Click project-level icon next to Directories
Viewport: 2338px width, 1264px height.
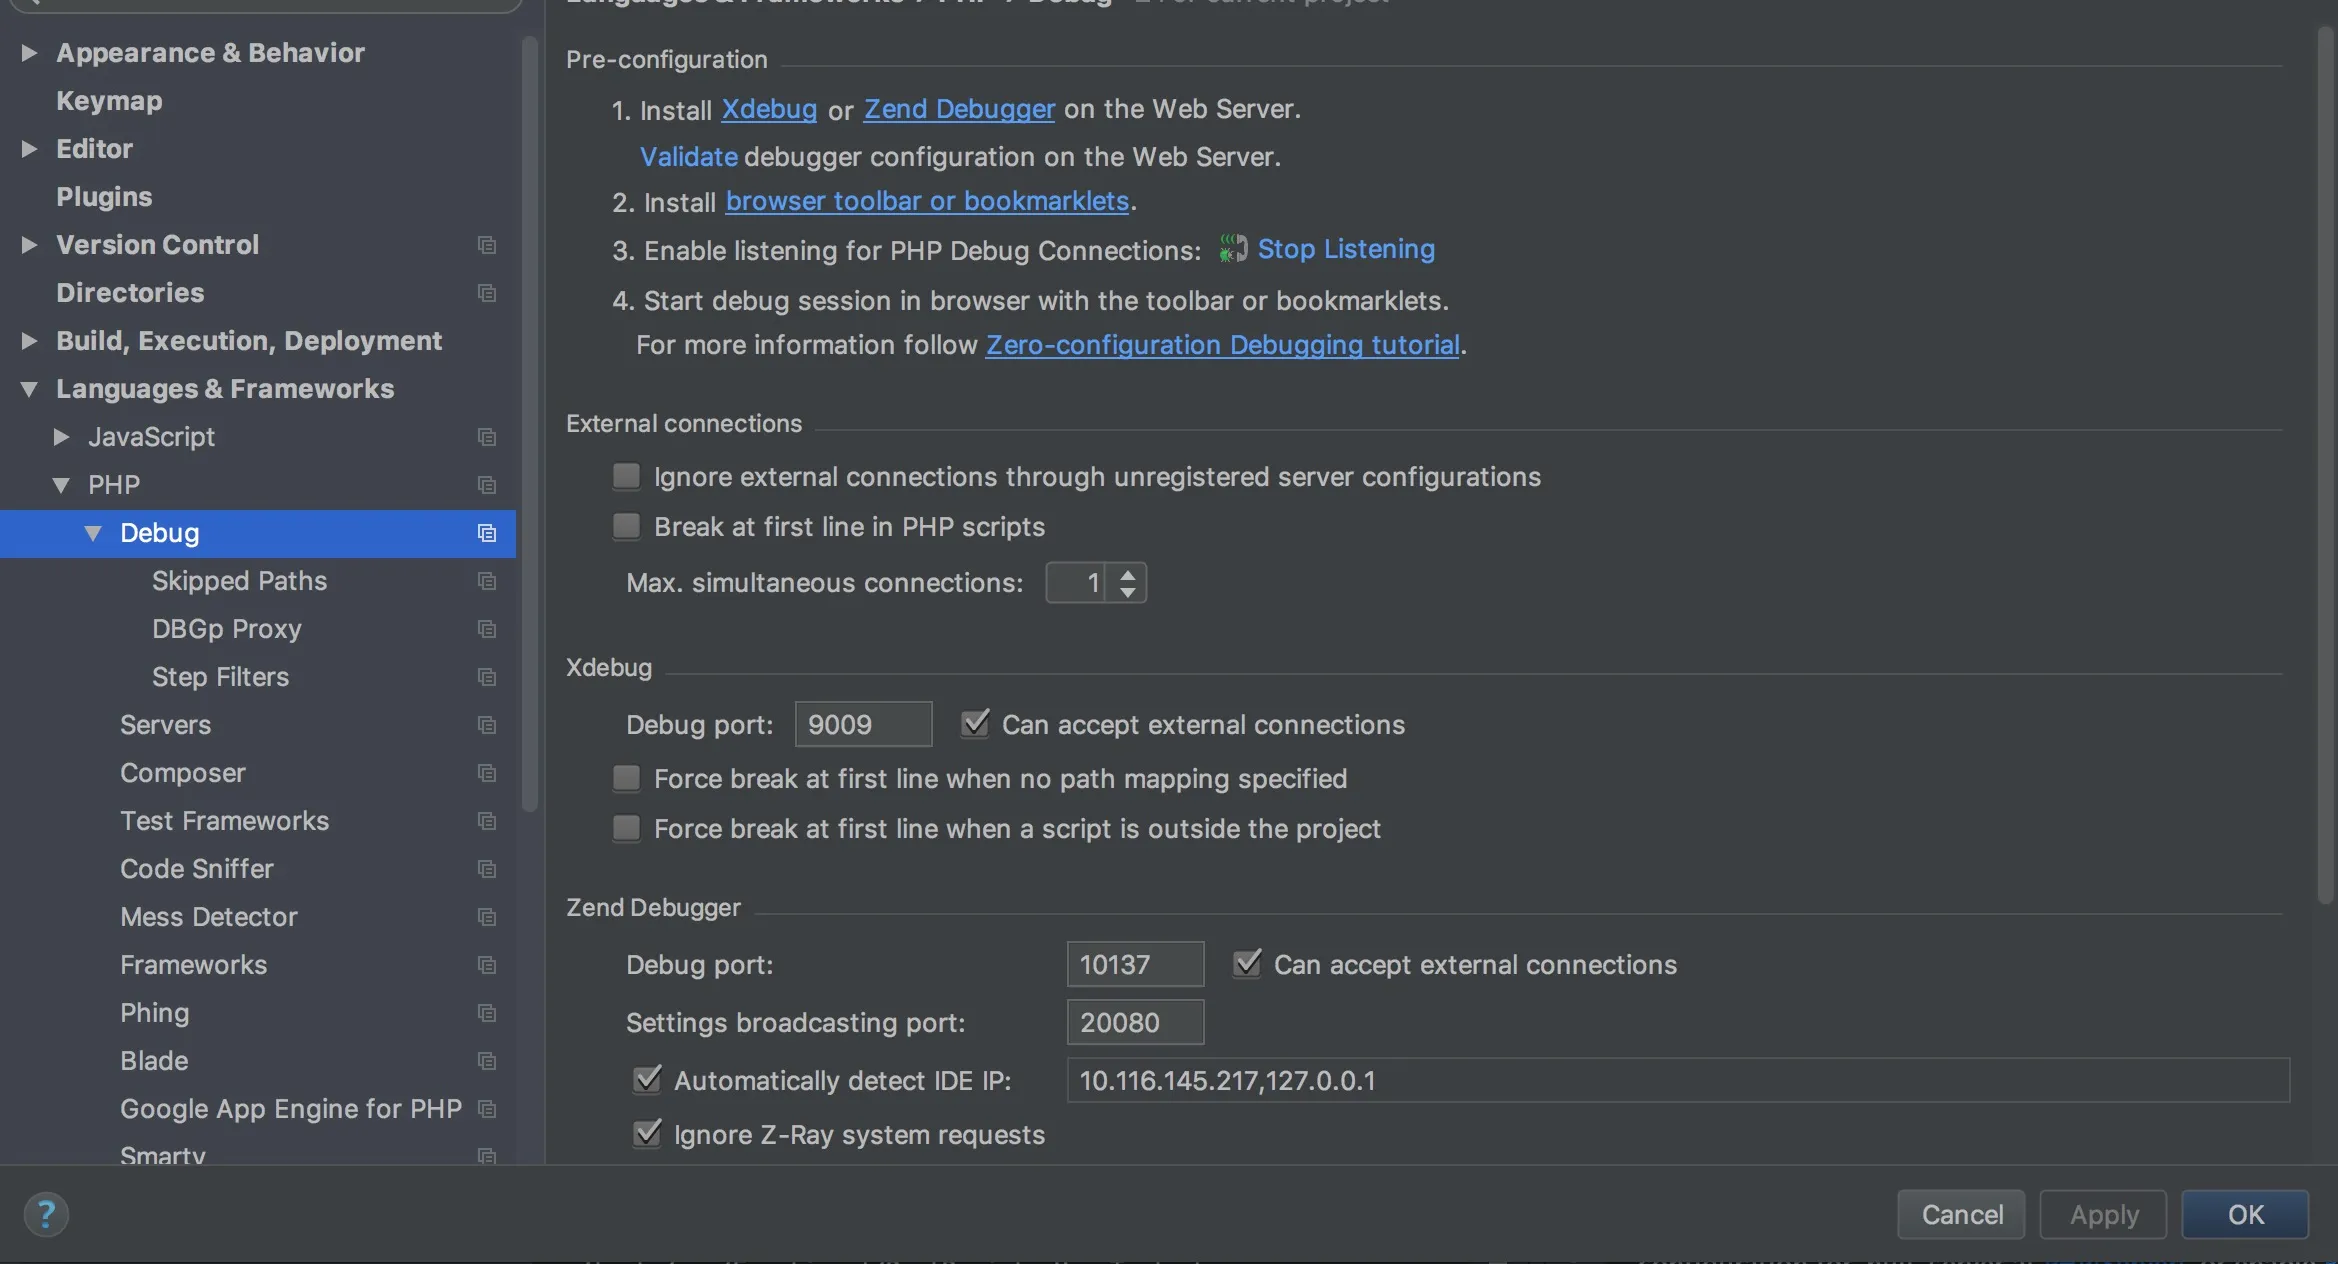point(487,293)
